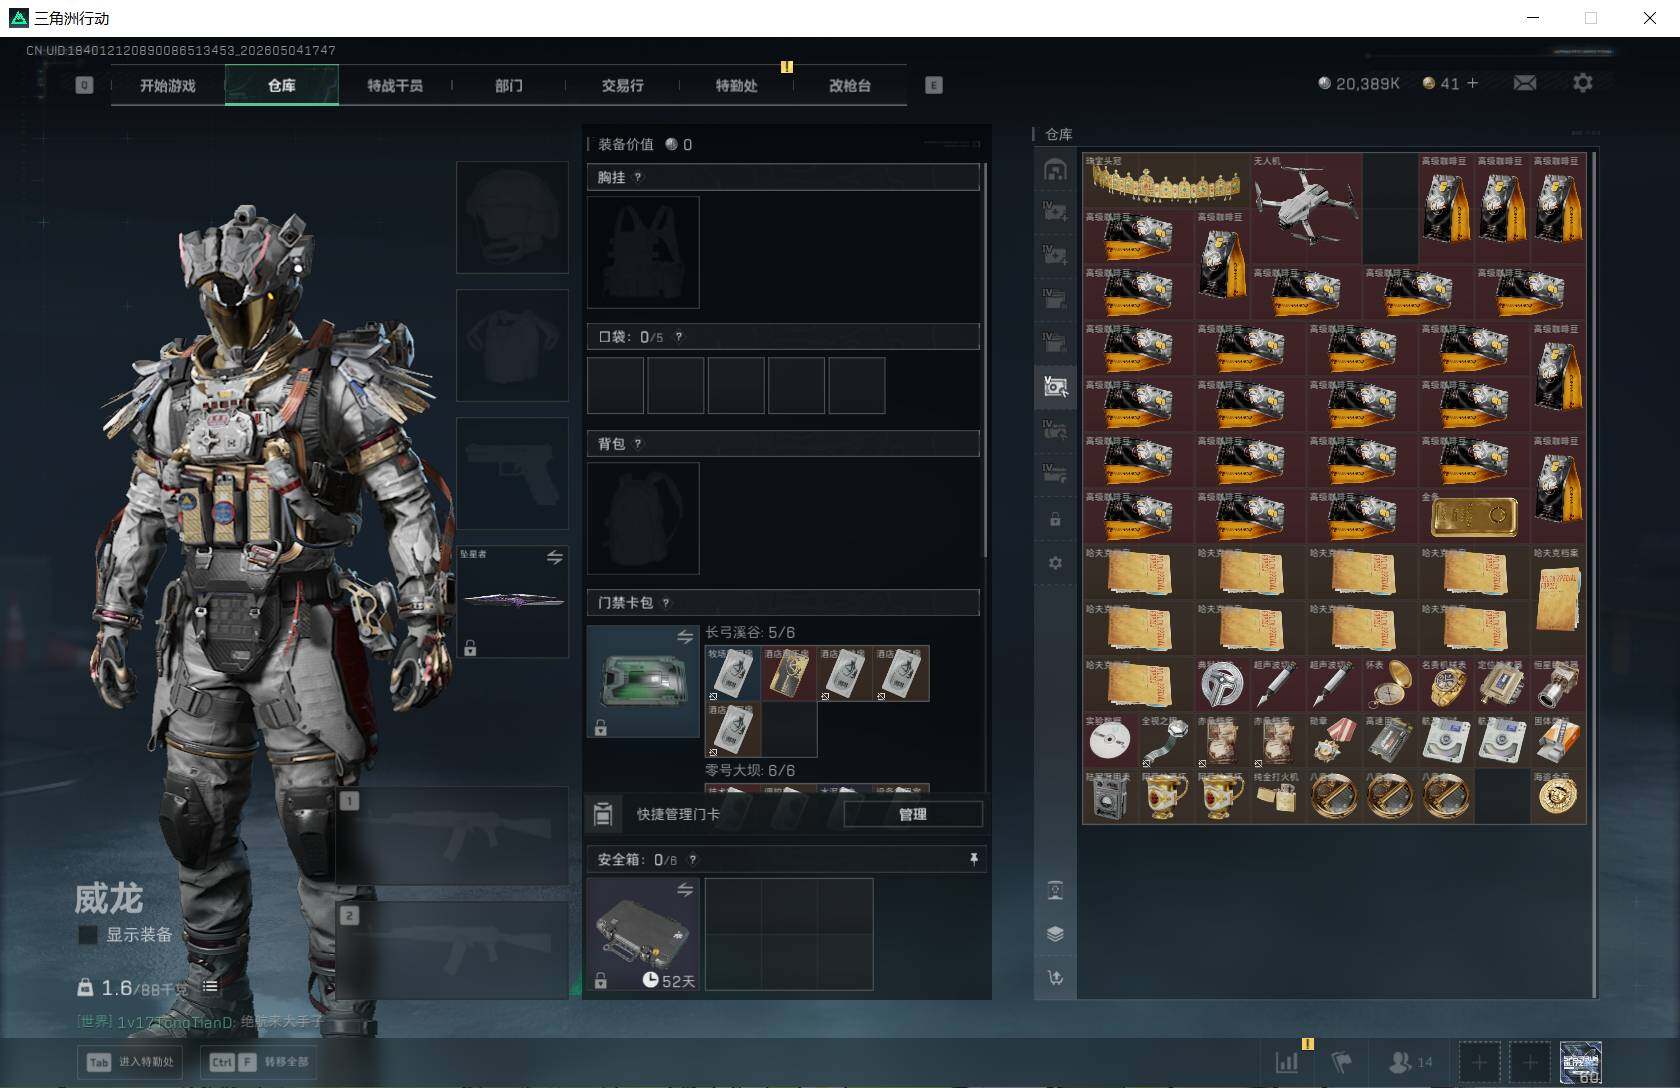Click the warehouse grid scrollbar

[1593, 575]
